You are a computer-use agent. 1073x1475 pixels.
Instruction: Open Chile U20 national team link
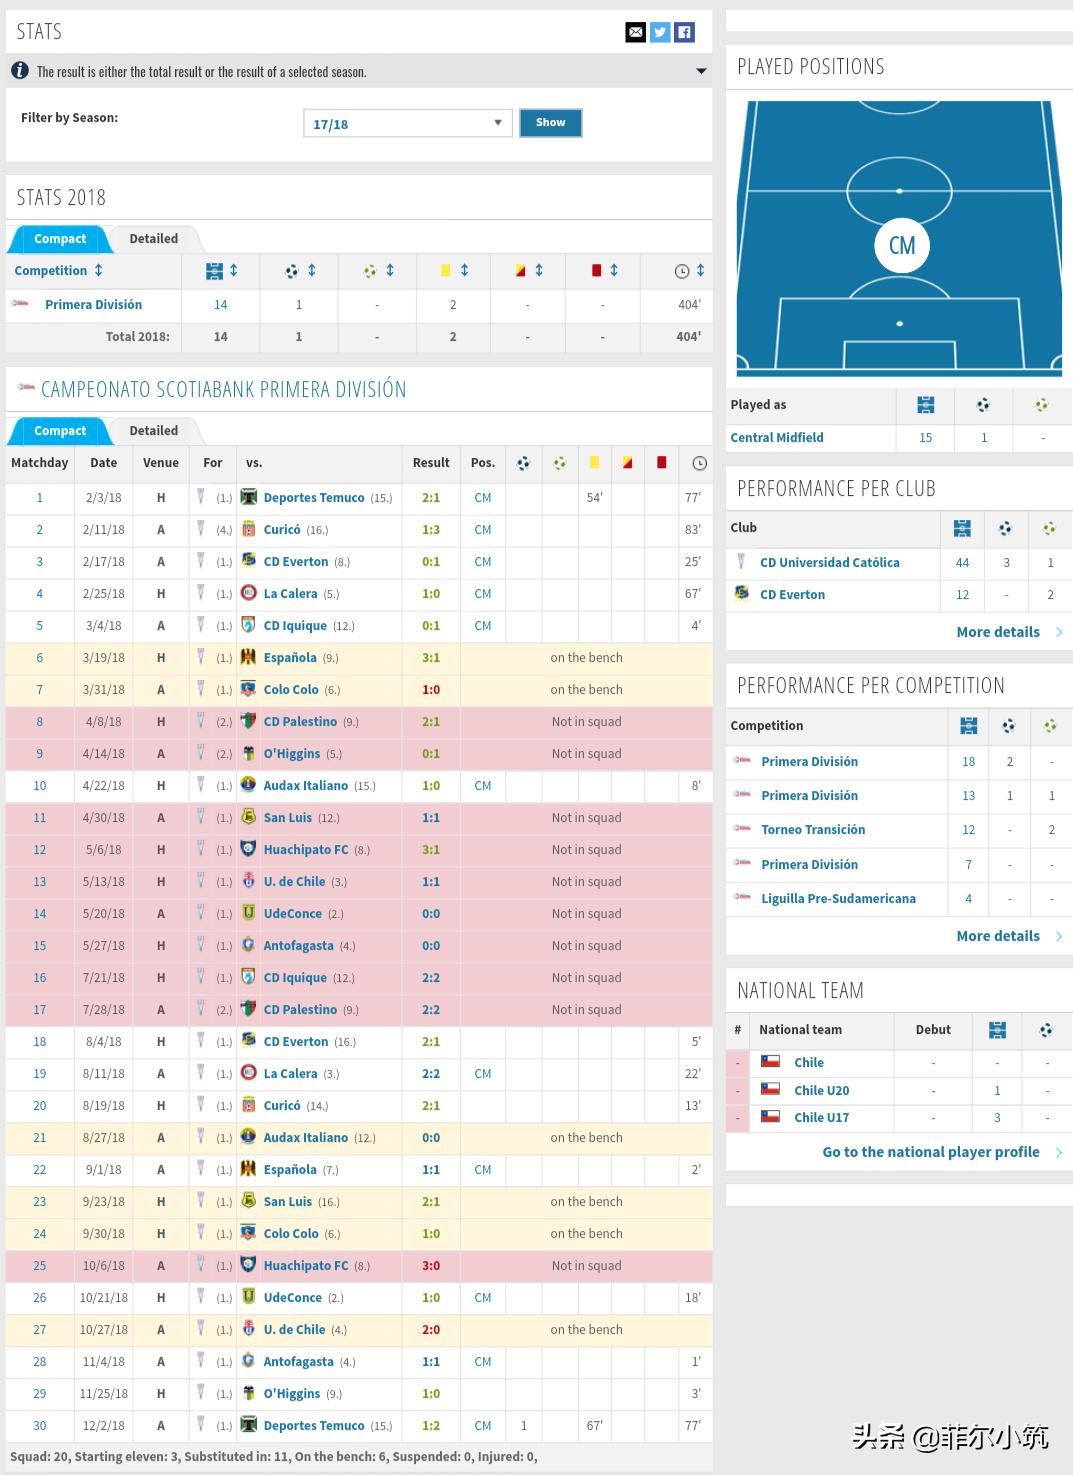click(822, 1090)
